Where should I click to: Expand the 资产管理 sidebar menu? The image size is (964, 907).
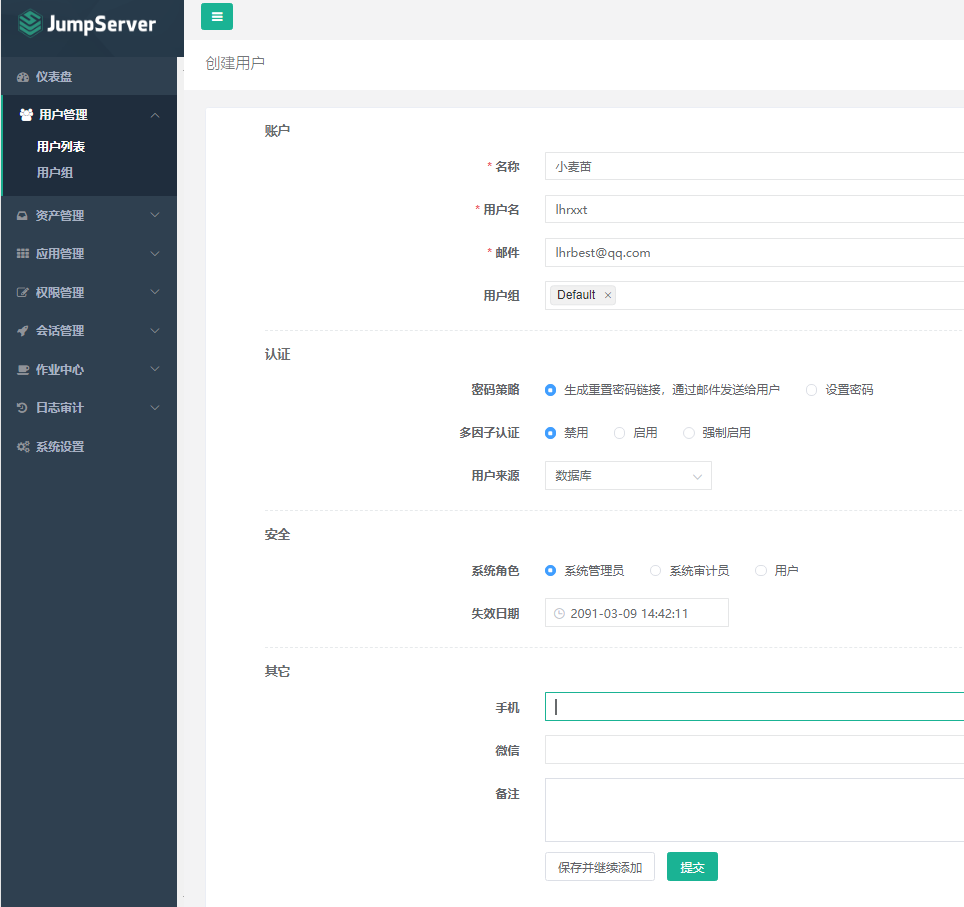pyautogui.click(x=88, y=215)
